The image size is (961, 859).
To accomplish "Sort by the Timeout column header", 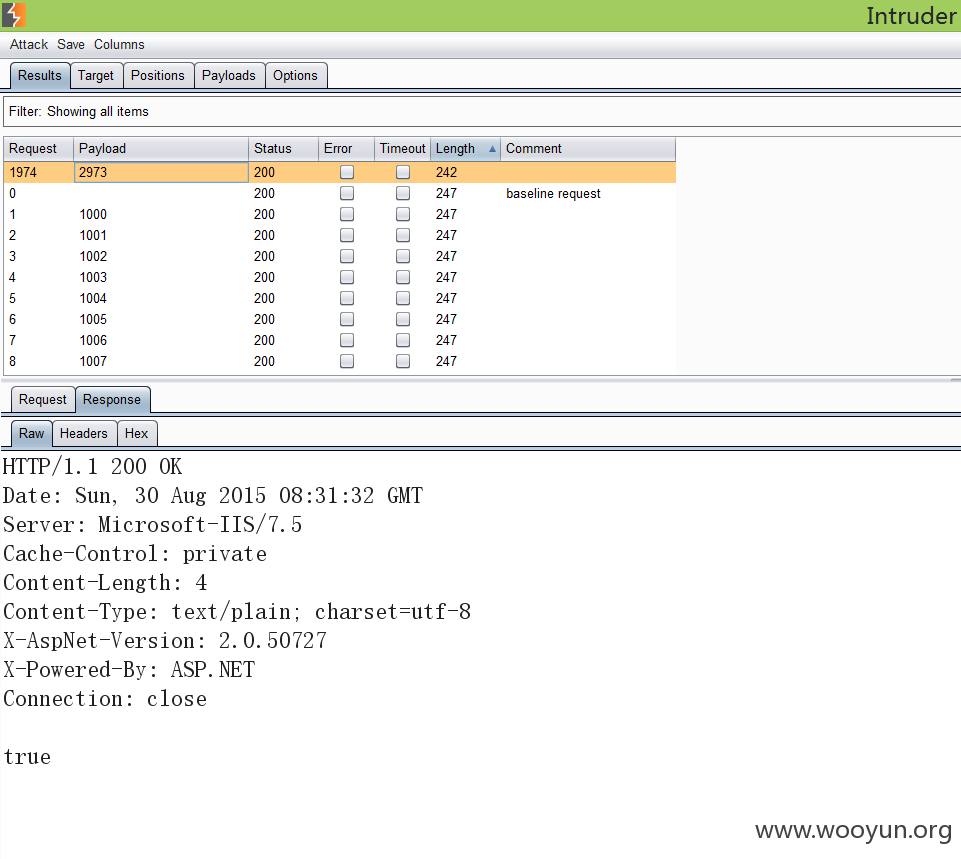I will coord(402,149).
